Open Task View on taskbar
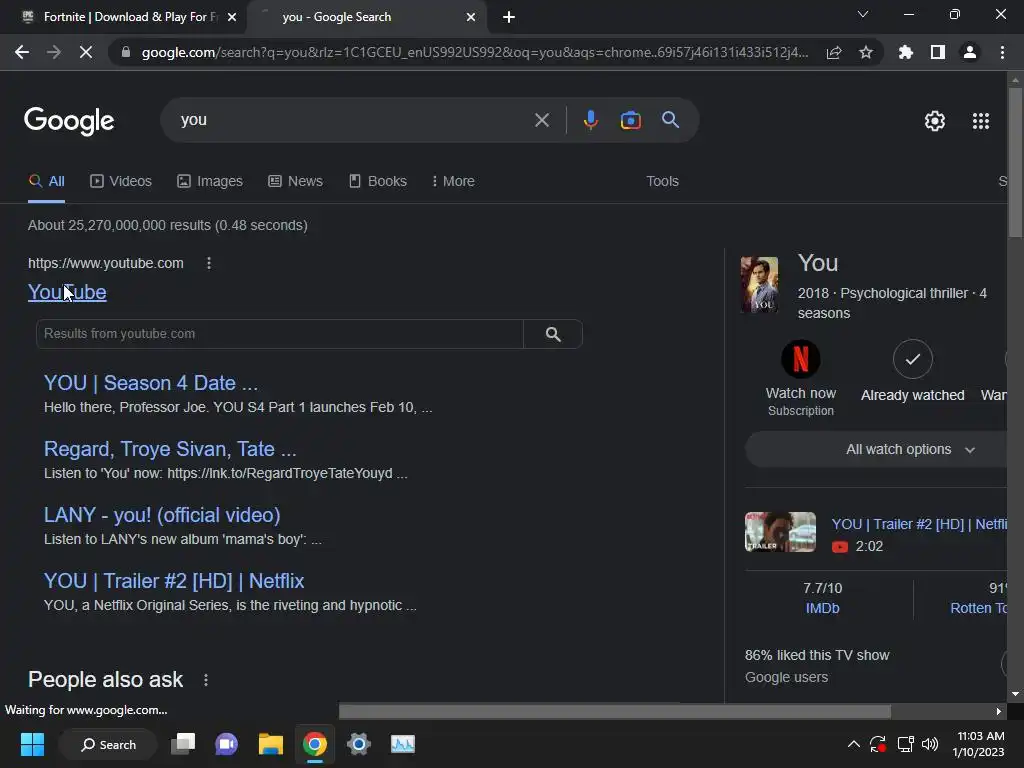Image resolution: width=1024 pixels, height=768 pixels. [x=183, y=744]
